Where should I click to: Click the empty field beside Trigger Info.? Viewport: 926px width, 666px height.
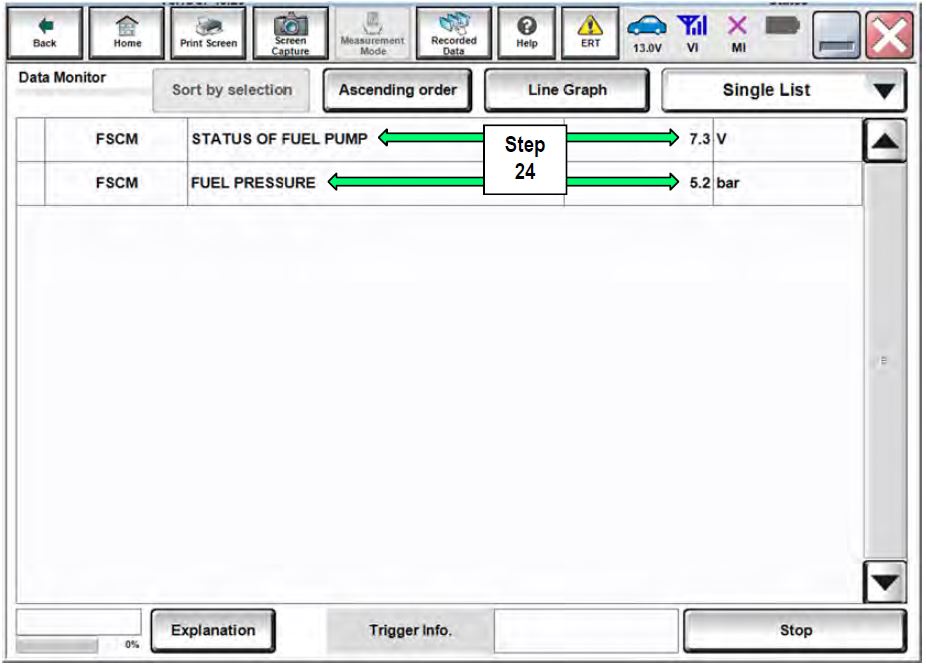click(x=586, y=631)
